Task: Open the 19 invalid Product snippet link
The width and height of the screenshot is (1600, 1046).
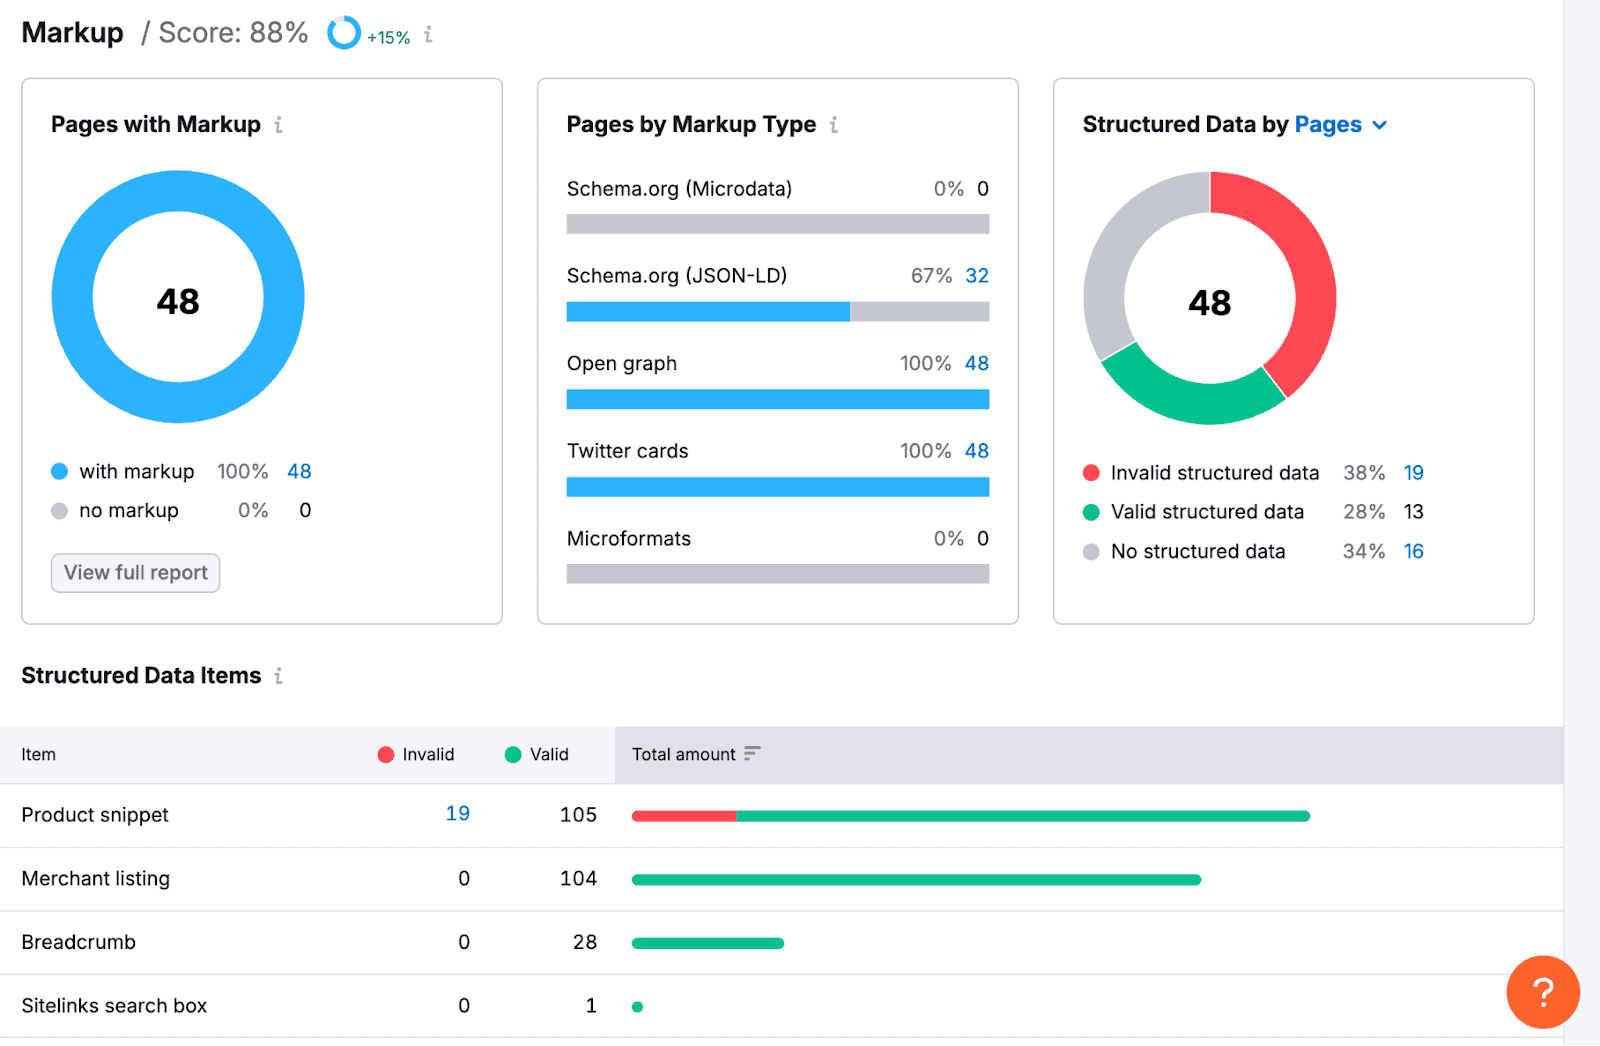Action: point(457,814)
